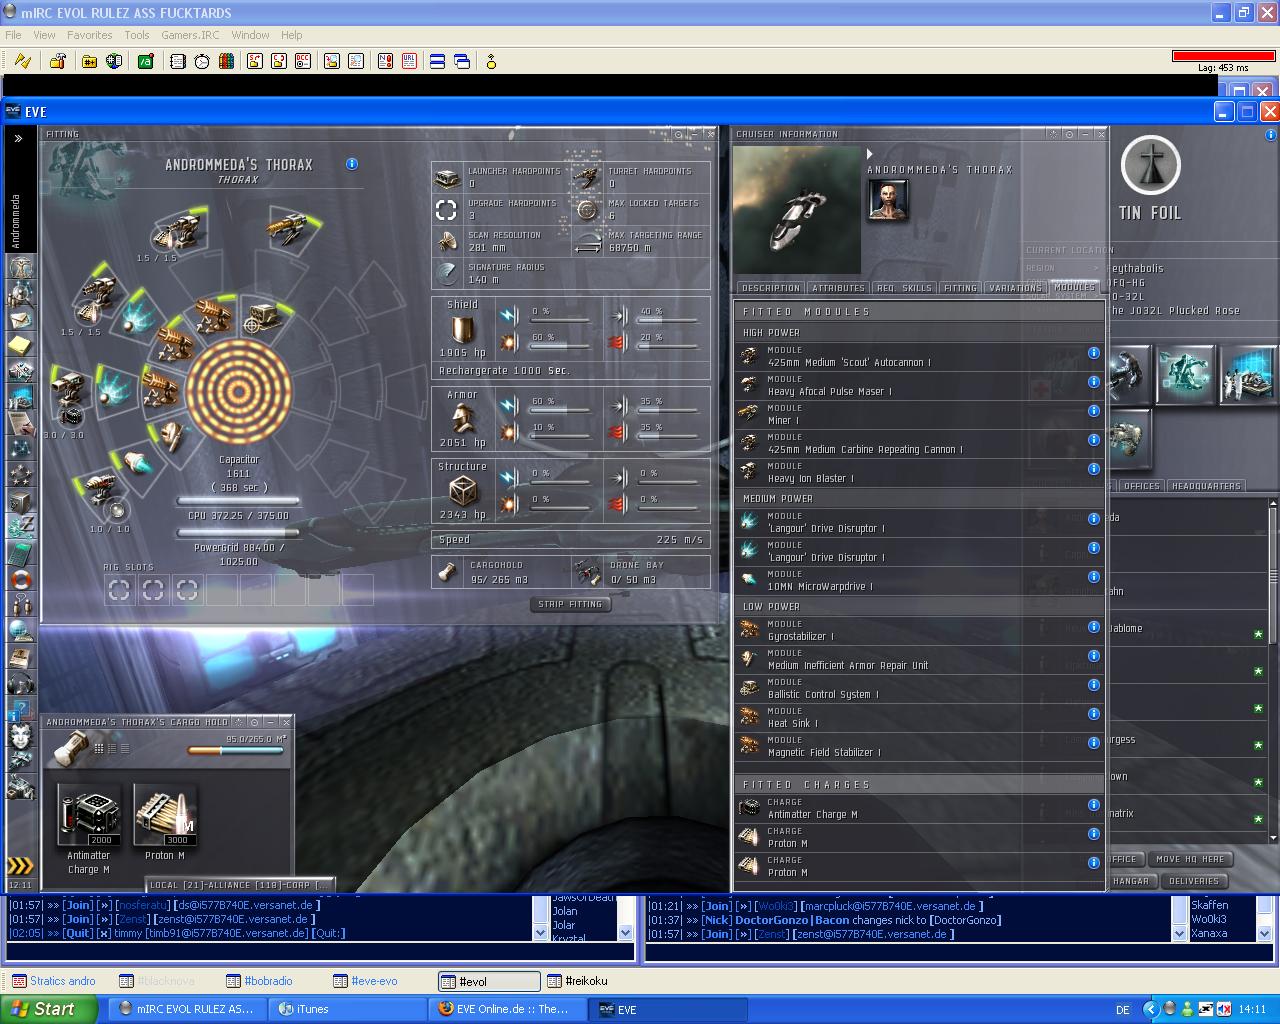Image resolution: width=1280 pixels, height=1024 pixels.
Task: Select Antimatter Charge M in cargo hold
Action: pos(89,830)
